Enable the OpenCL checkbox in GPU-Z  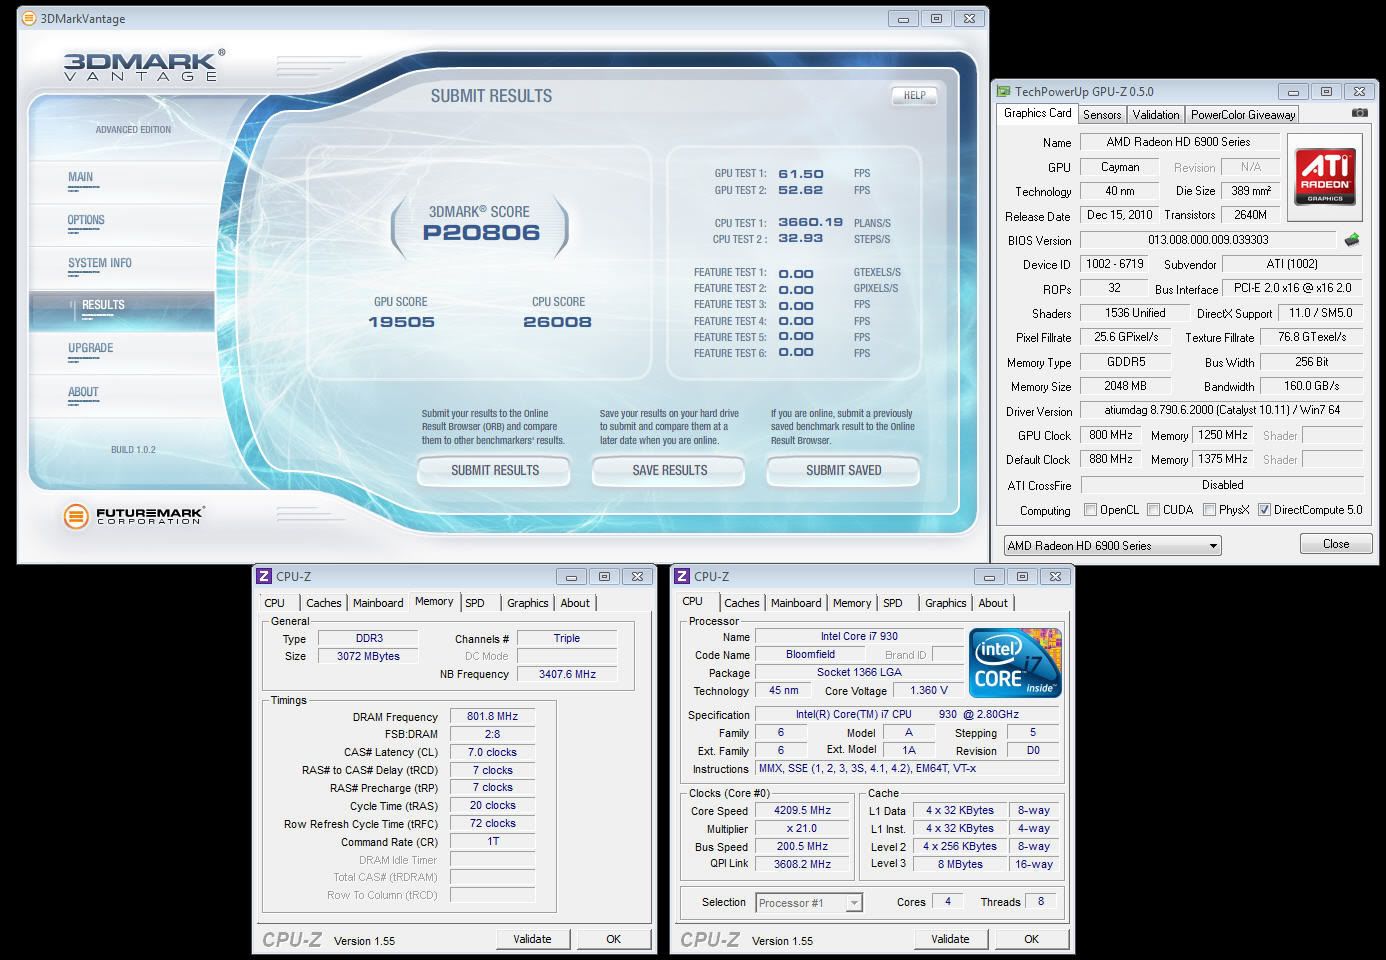tap(1090, 510)
